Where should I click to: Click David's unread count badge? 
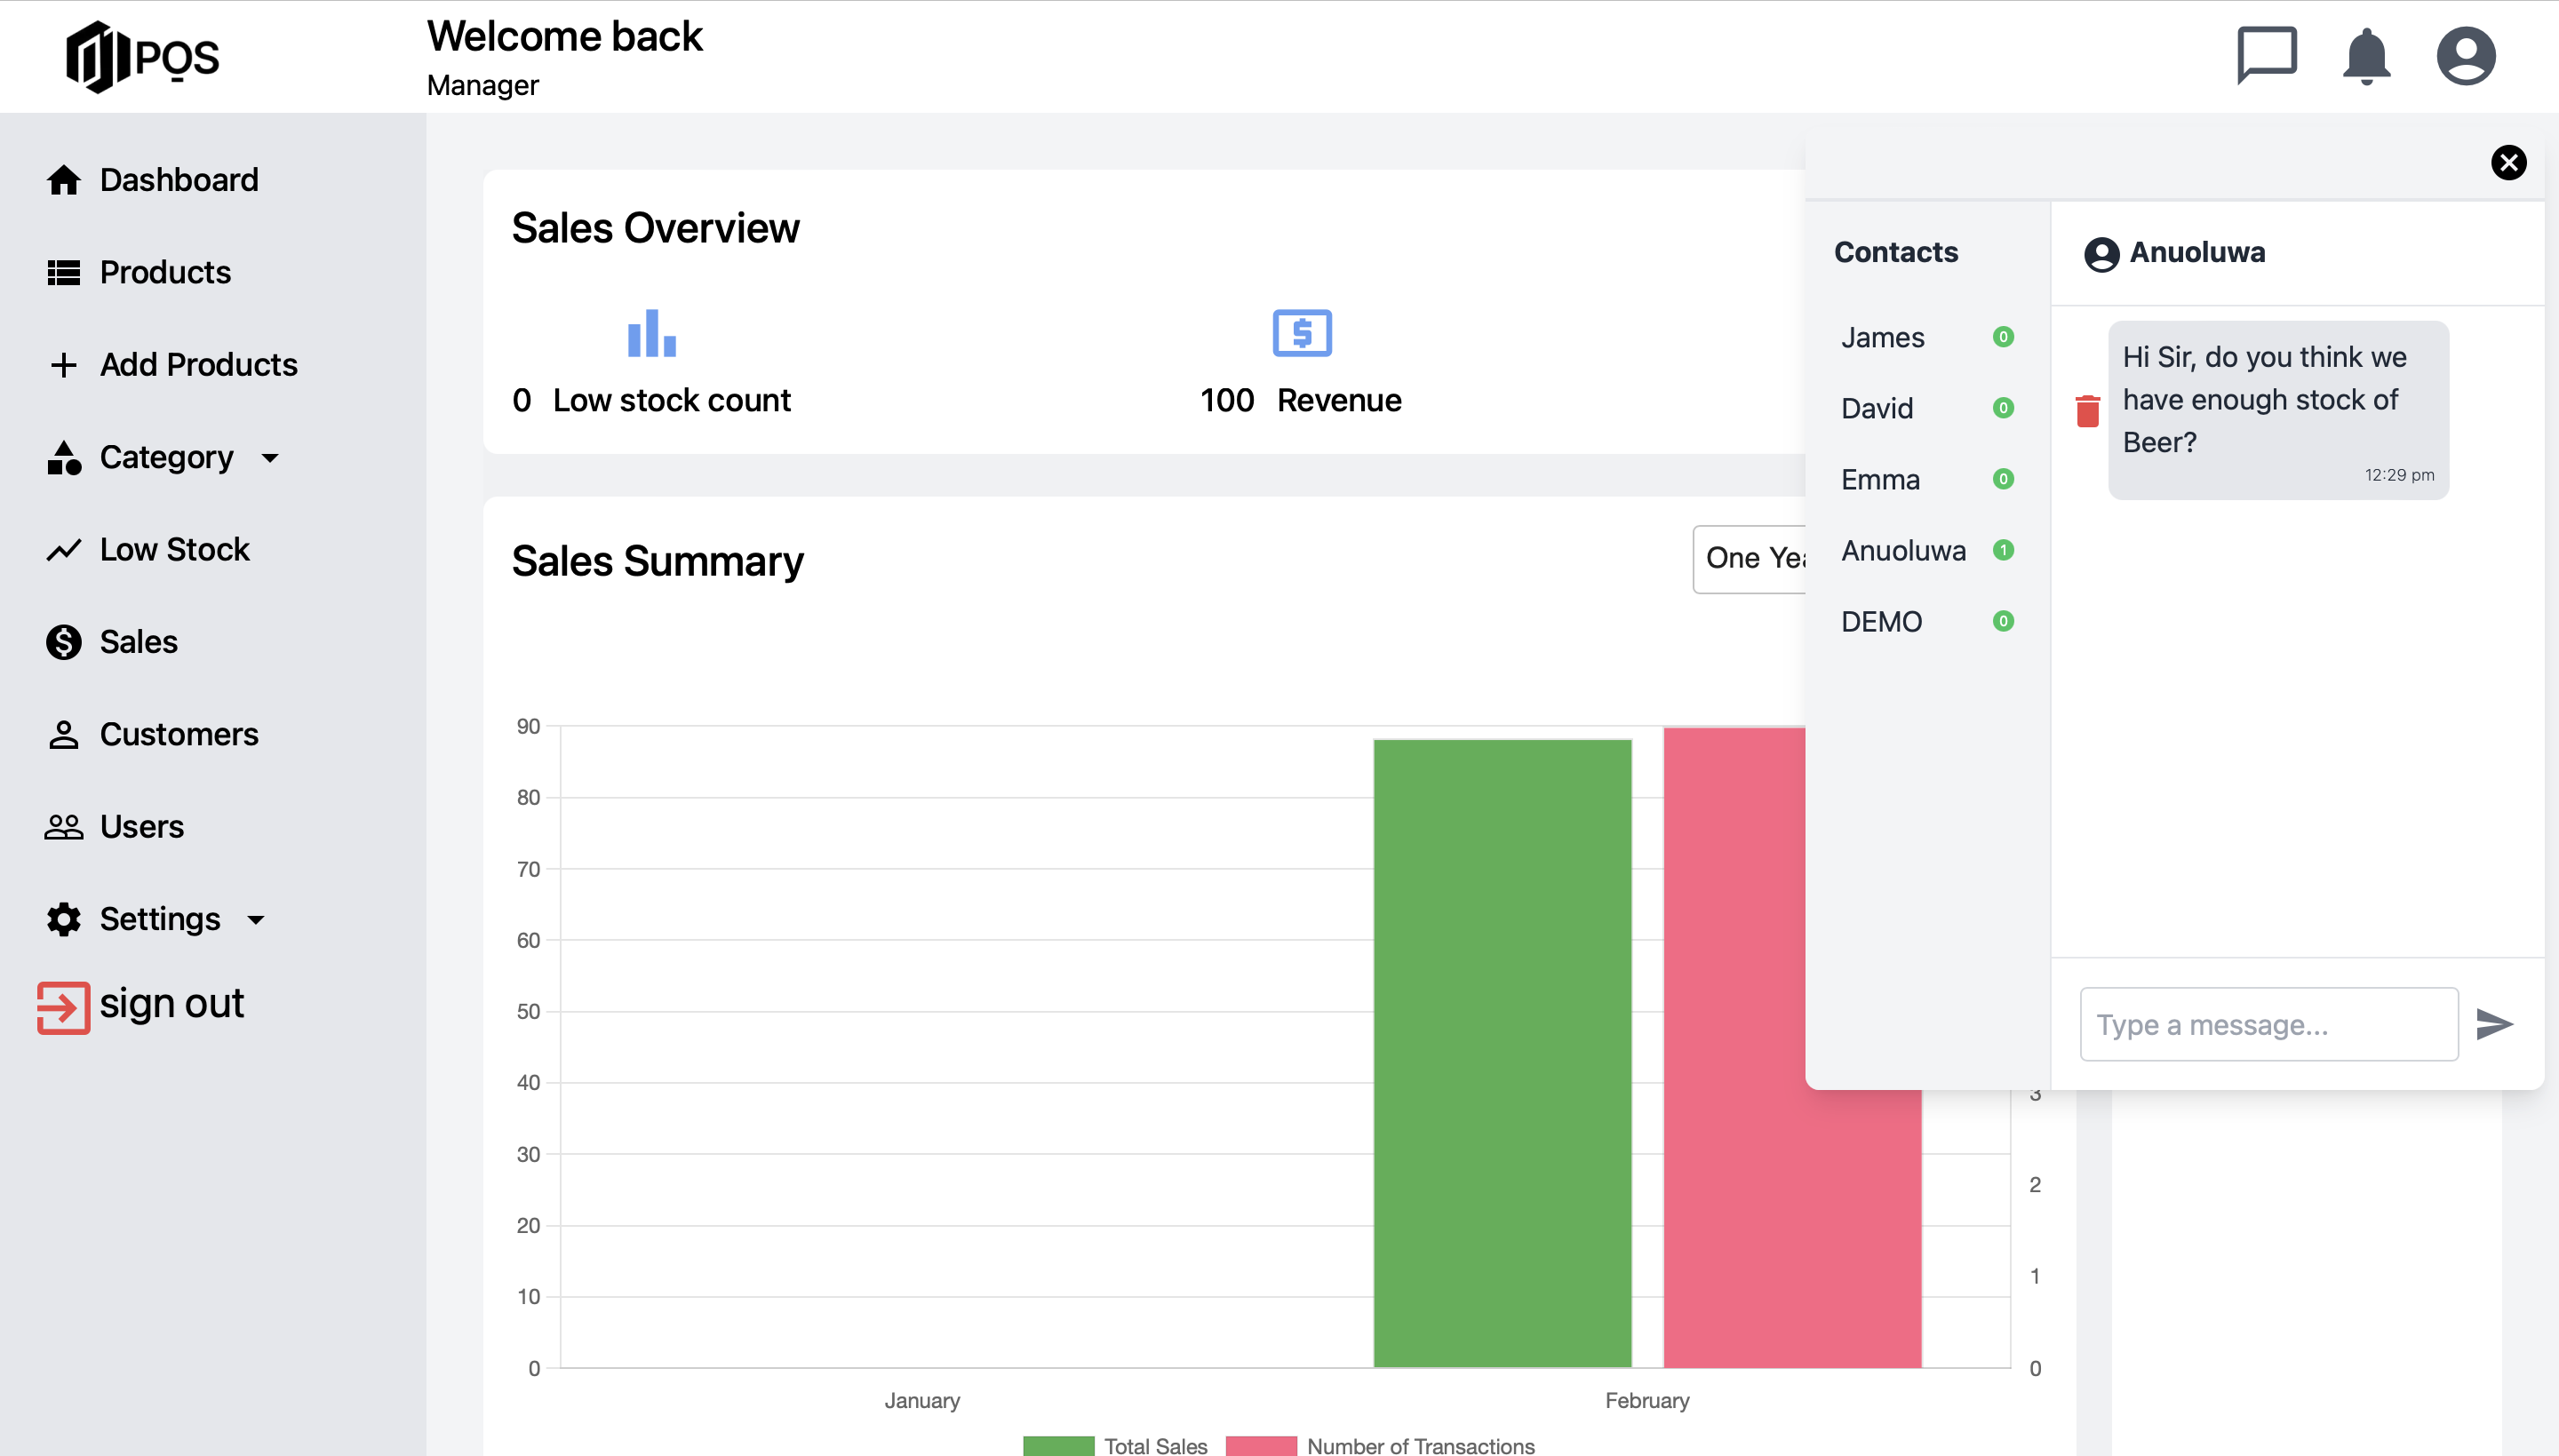pyautogui.click(x=2003, y=408)
